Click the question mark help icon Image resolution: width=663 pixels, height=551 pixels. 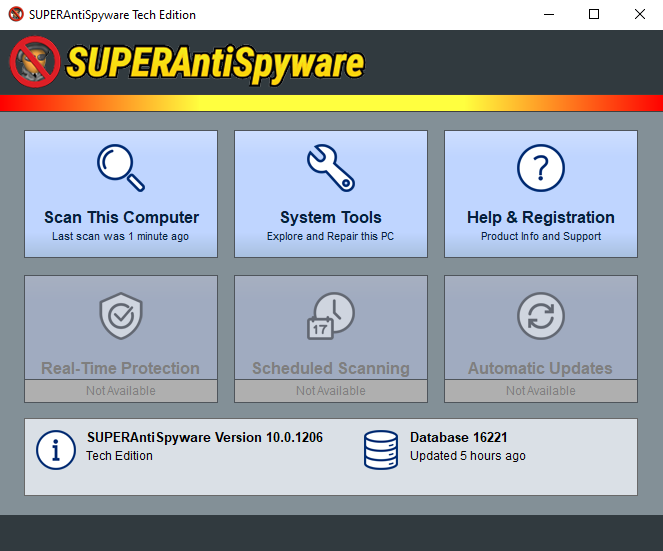click(x=540, y=168)
